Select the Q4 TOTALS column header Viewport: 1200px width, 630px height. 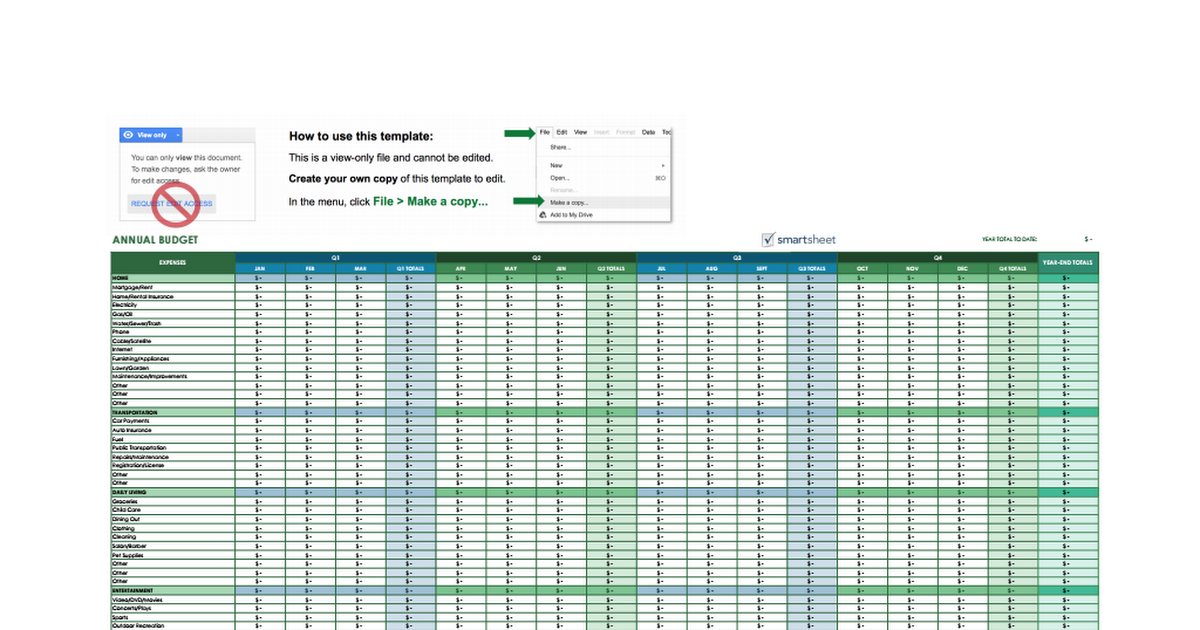(x=1013, y=268)
